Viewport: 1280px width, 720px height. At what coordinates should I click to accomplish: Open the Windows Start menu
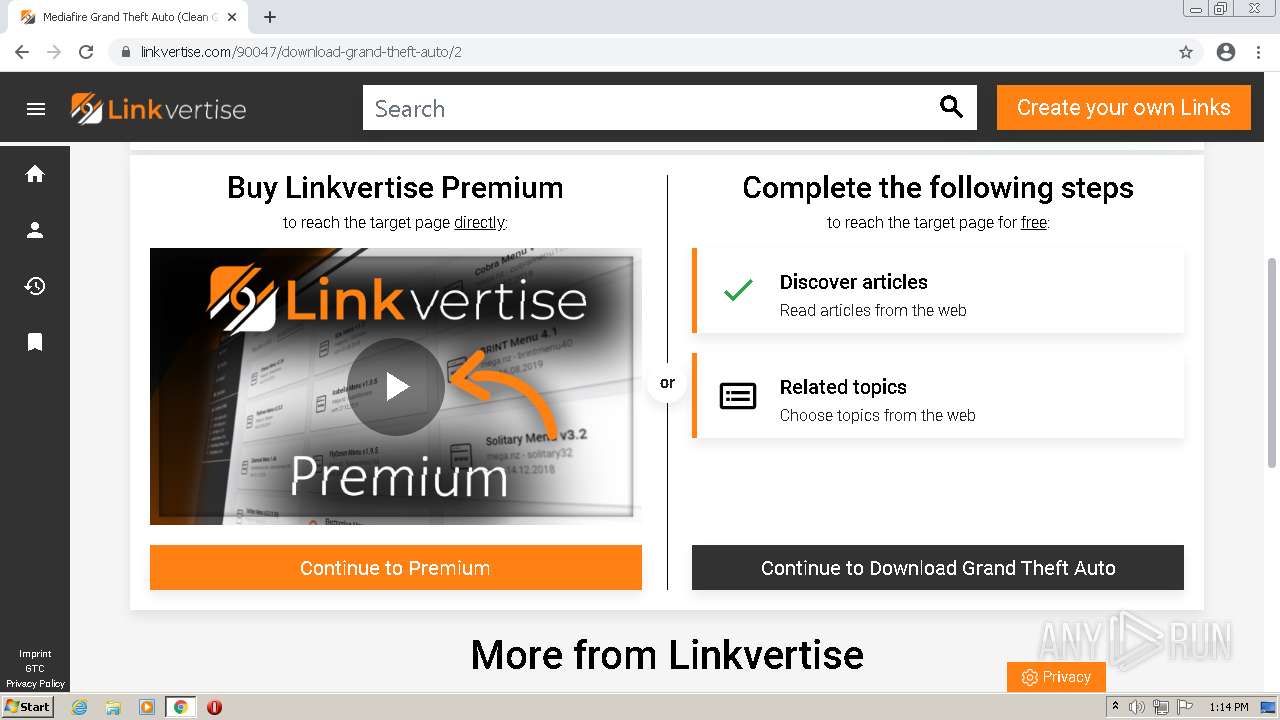tap(27, 707)
